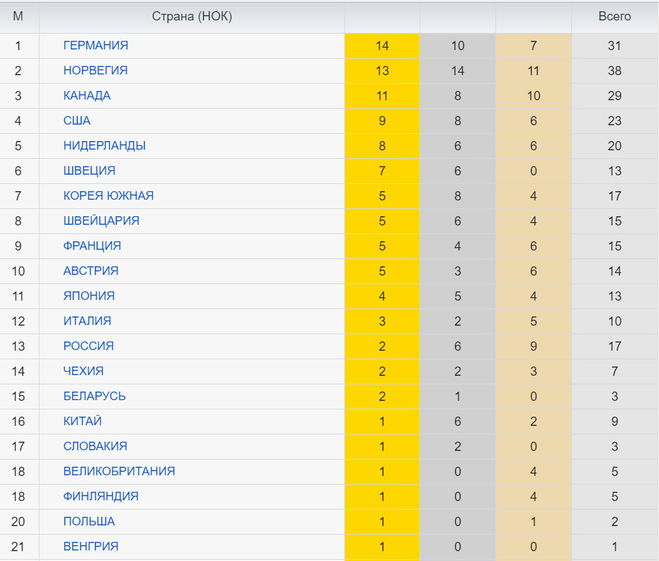Click the Всего column header
659x561 pixels.
tap(615, 17)
